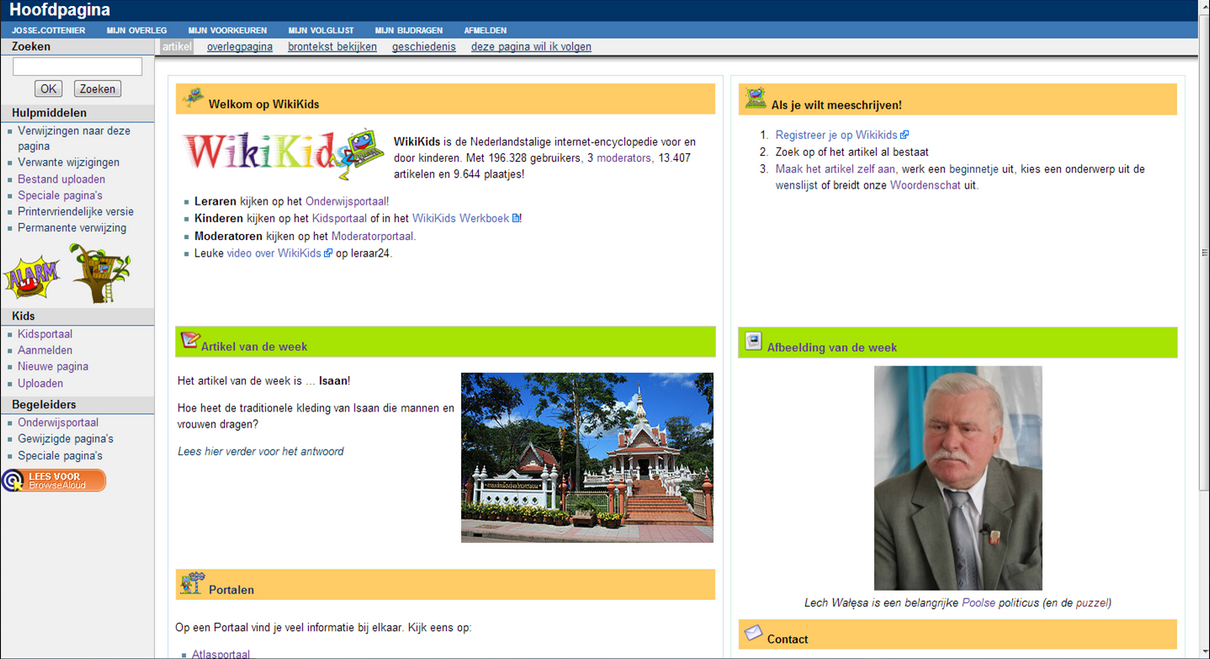Open Bestand uploaden link
The height and width of the screenshot is (659, 1210).
(61, 179)
